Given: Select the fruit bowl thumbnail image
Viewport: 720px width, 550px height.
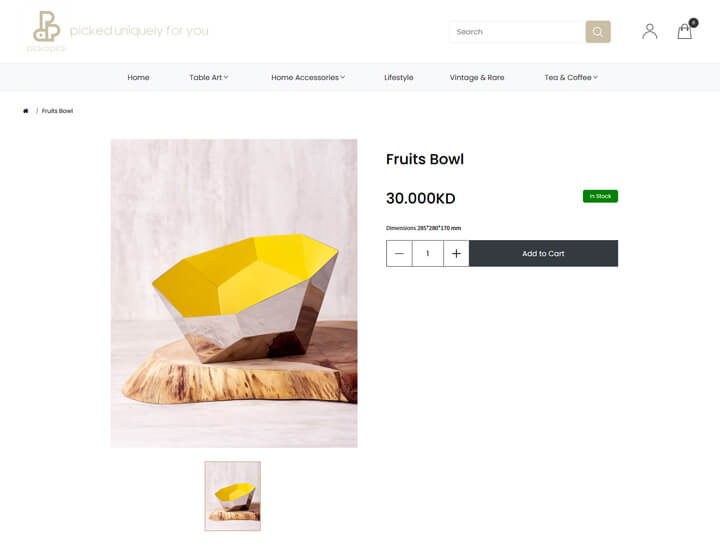Looking at the screenshot, I should 232,496.
